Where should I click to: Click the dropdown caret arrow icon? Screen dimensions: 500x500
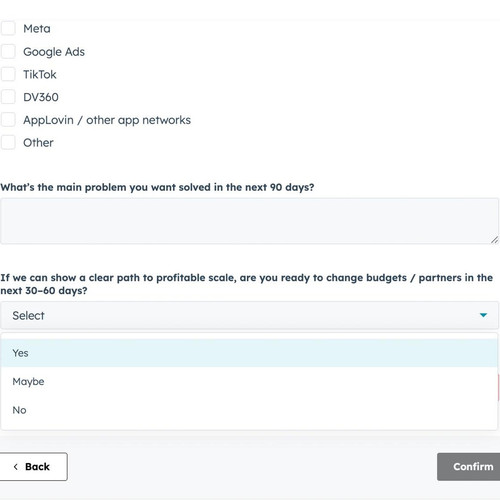click(x=483, y=315)
